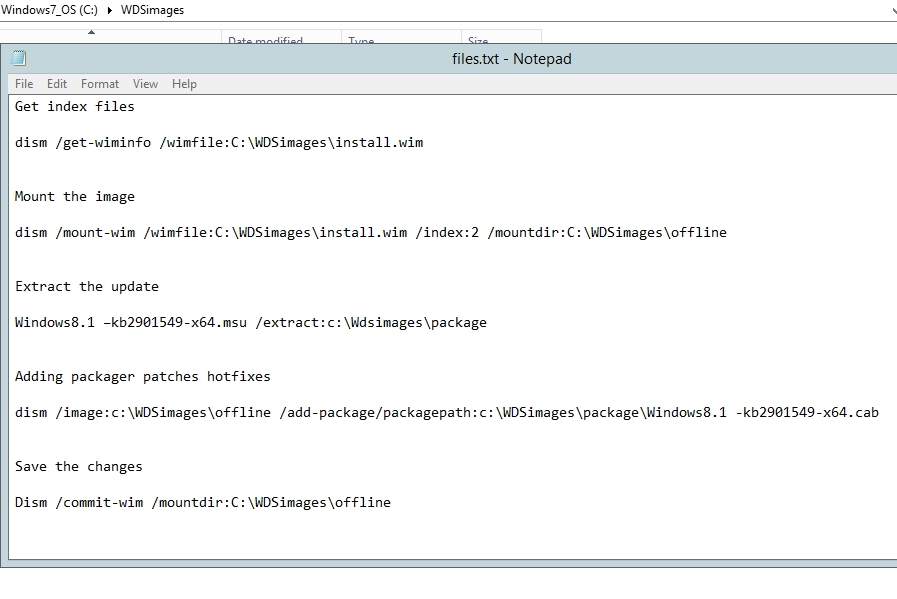Open the File menu
Screen dimensions: 897x599
[24, 84]
